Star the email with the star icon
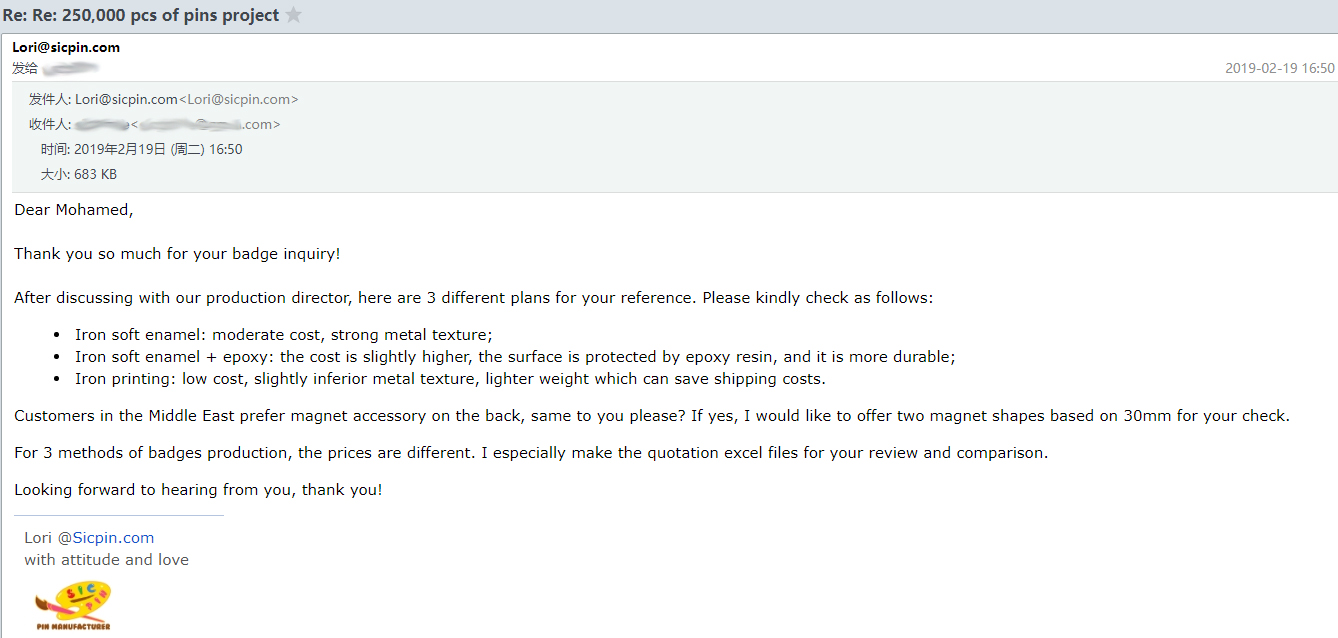 tap(293, 15)
